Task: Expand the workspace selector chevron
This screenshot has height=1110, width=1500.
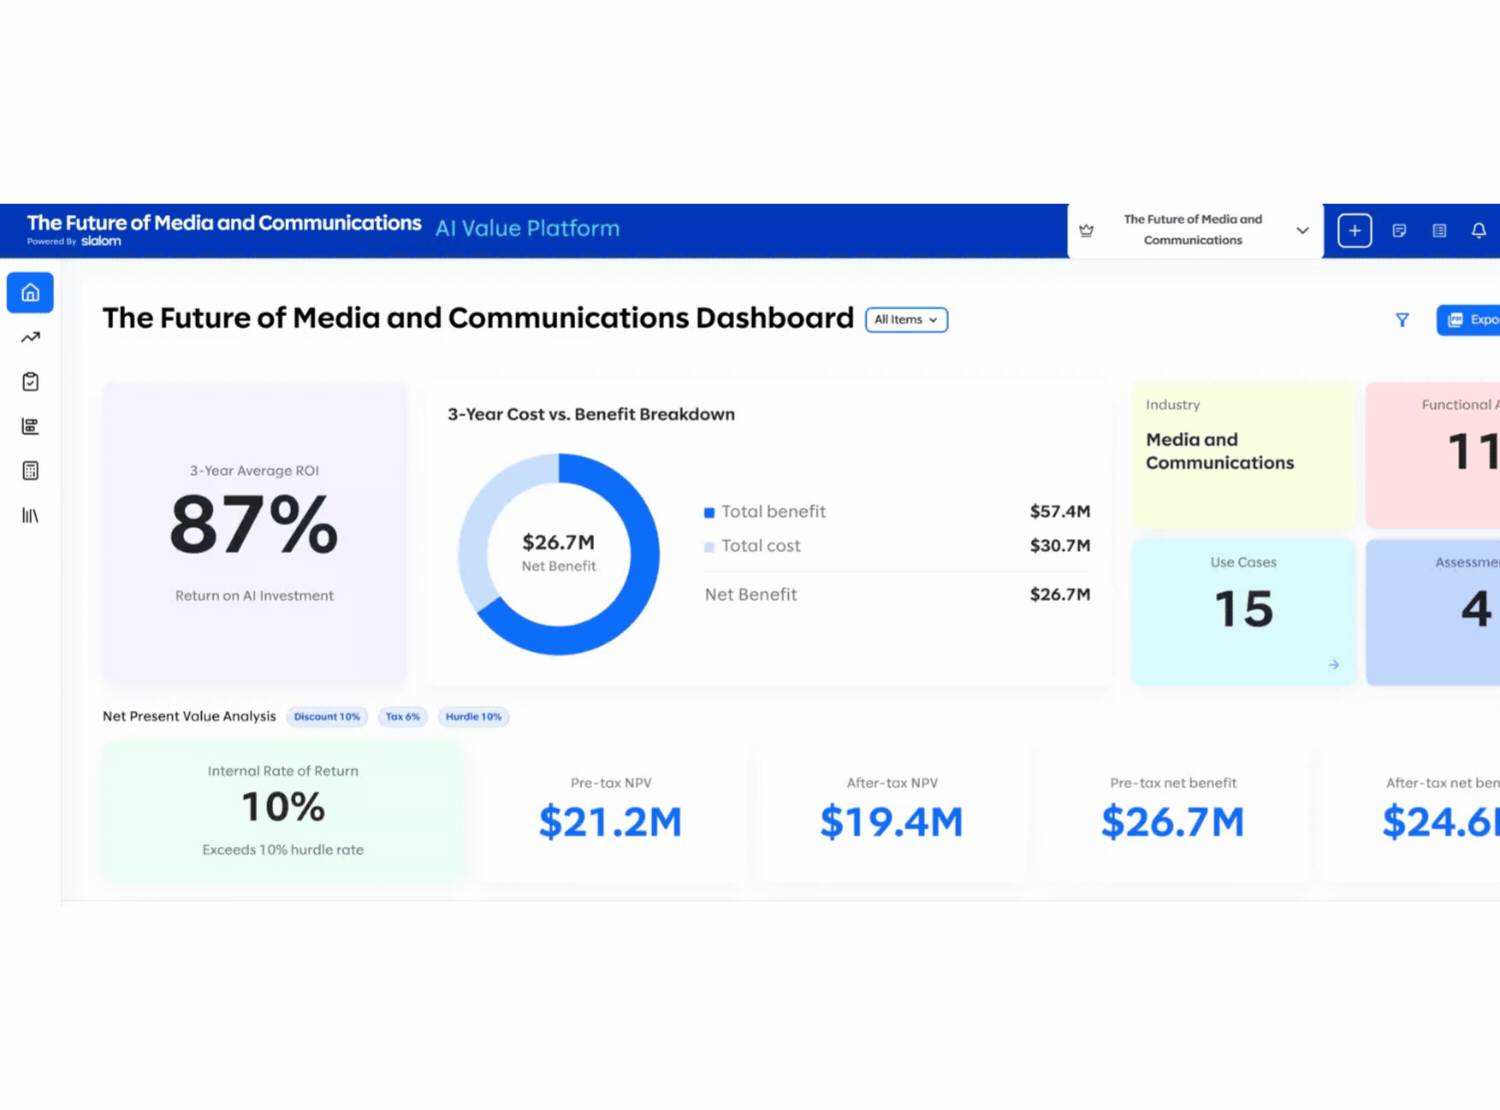Action: (x=1302, y=230)
